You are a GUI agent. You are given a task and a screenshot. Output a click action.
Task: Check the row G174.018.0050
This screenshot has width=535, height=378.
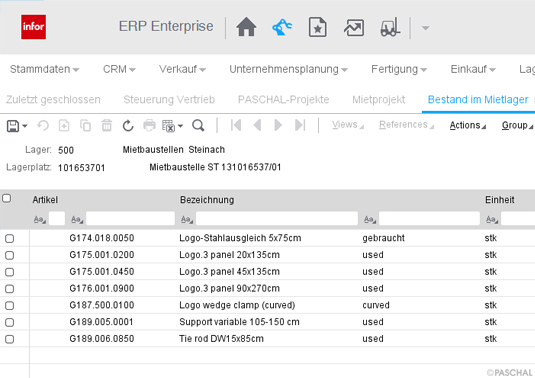10,238
